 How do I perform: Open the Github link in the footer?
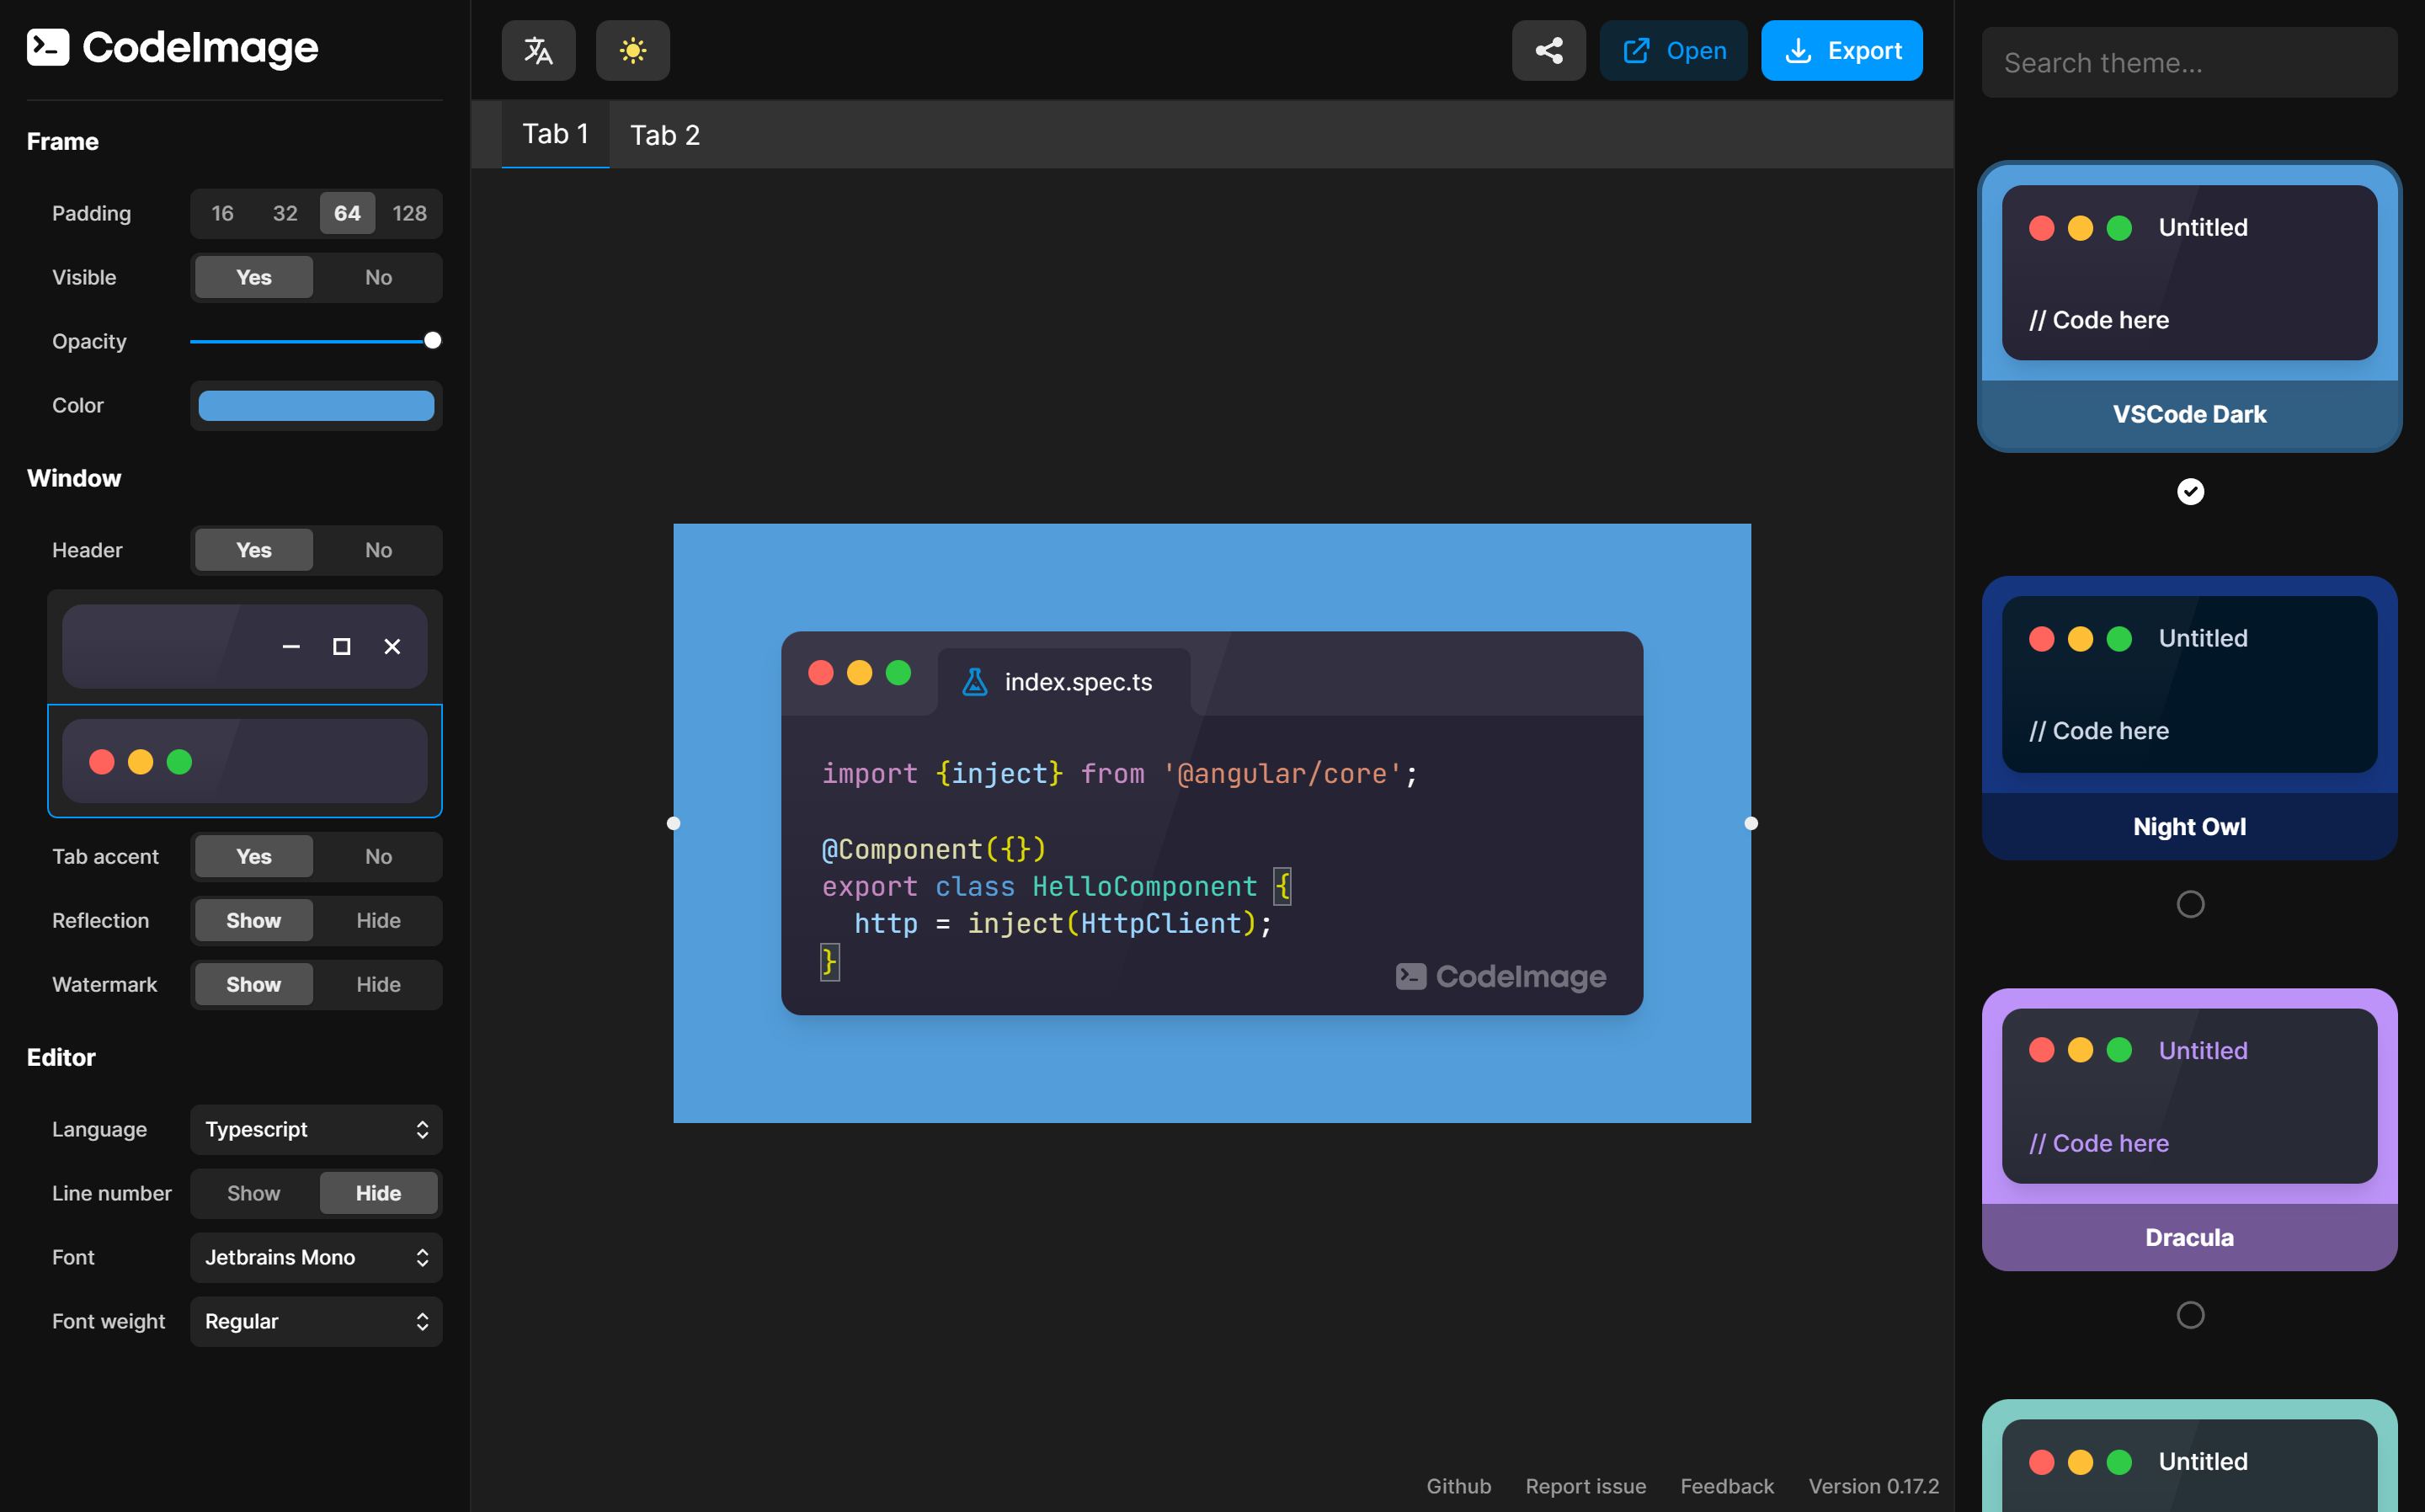click(1458, 1486)
